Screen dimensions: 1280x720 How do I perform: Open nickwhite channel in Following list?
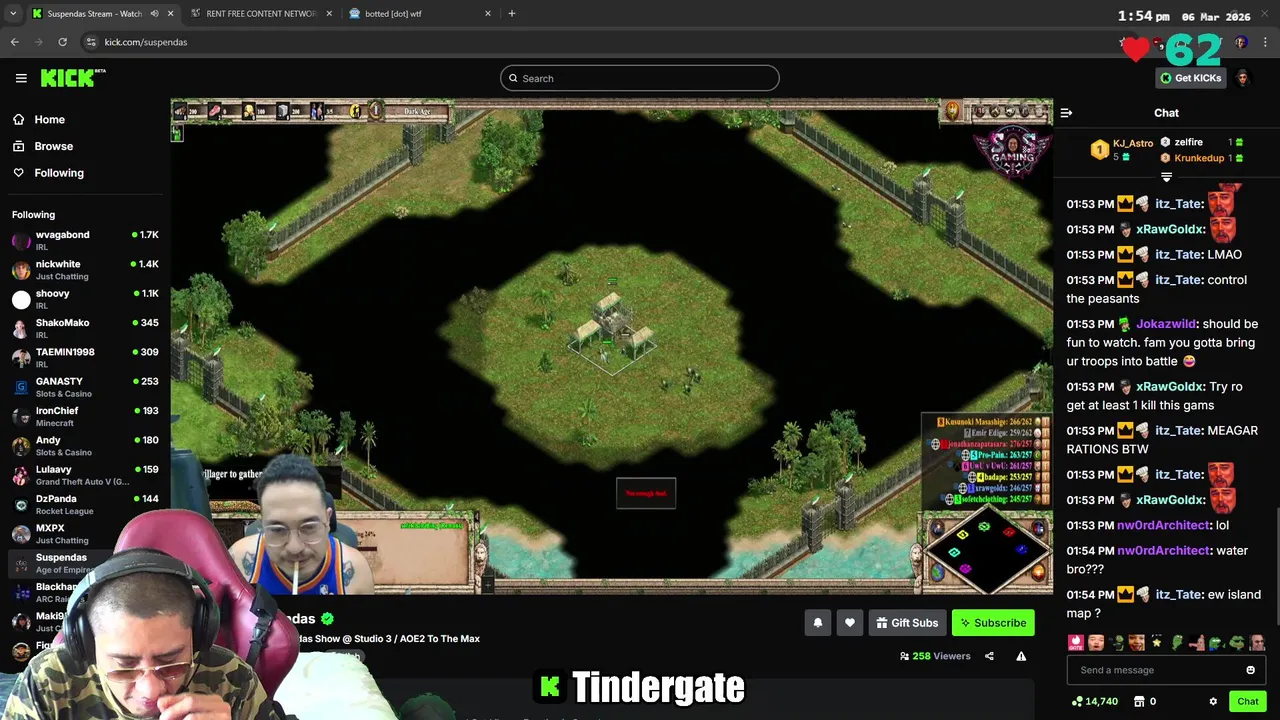(x=85, y=270)
